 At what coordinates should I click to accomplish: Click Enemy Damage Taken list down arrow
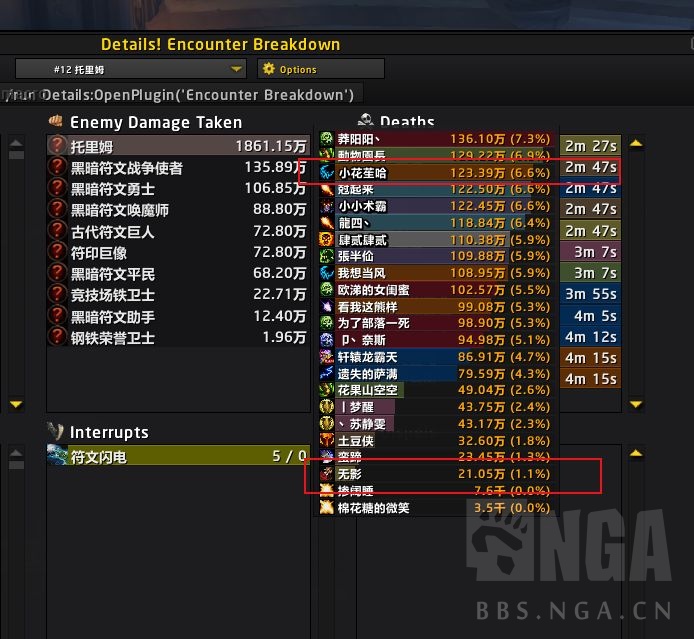[16, 404]
